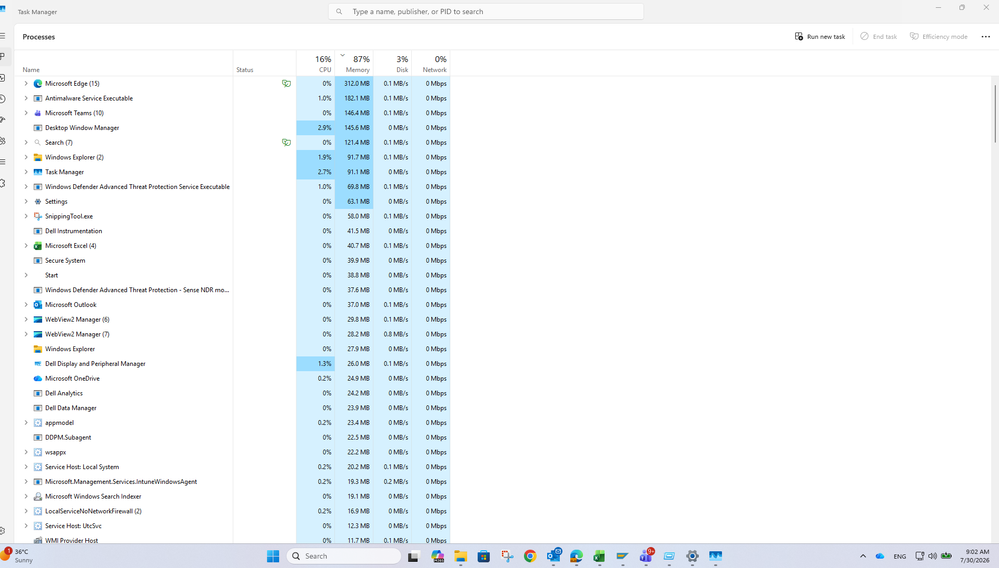Click the Efficiency mode button
This screenshot has width=999, height=568.
coord(938,36)
